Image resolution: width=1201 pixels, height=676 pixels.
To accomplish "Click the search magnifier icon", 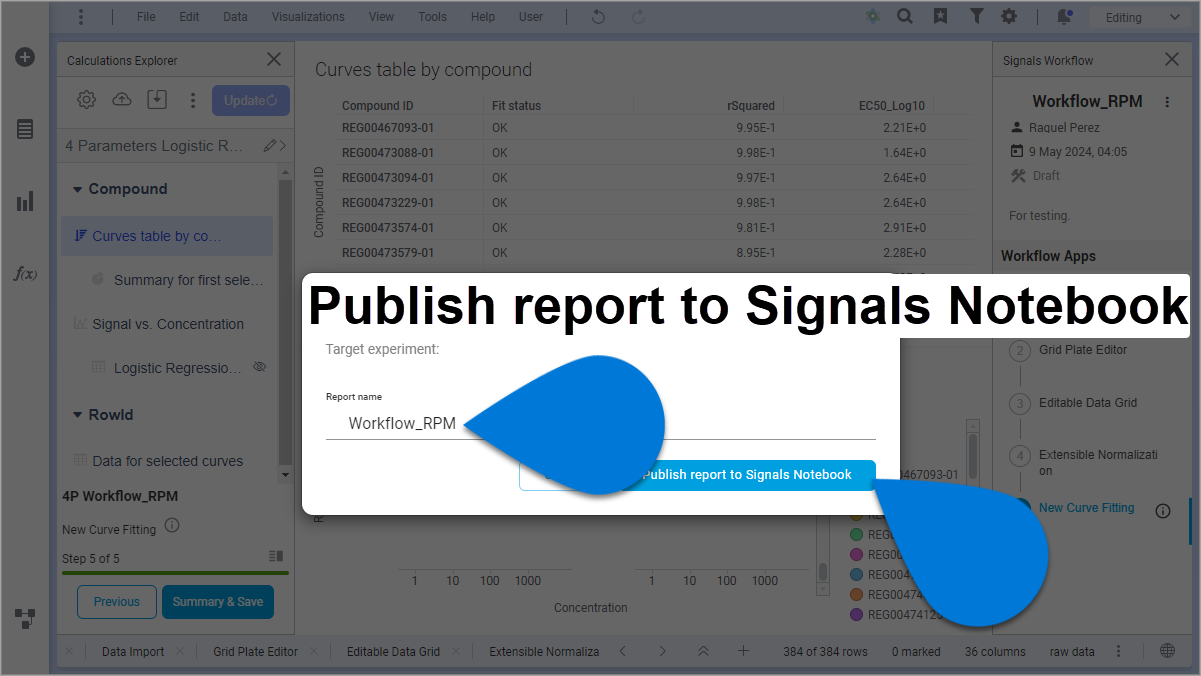I will (905, 17).
